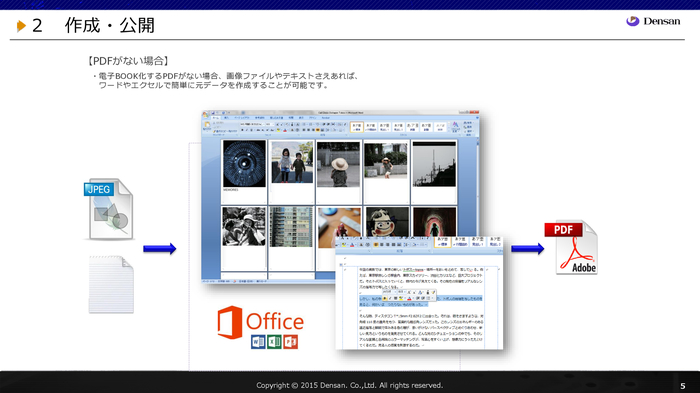Click the blue Word app icon
700x393 pixels.
click(258, 342)
